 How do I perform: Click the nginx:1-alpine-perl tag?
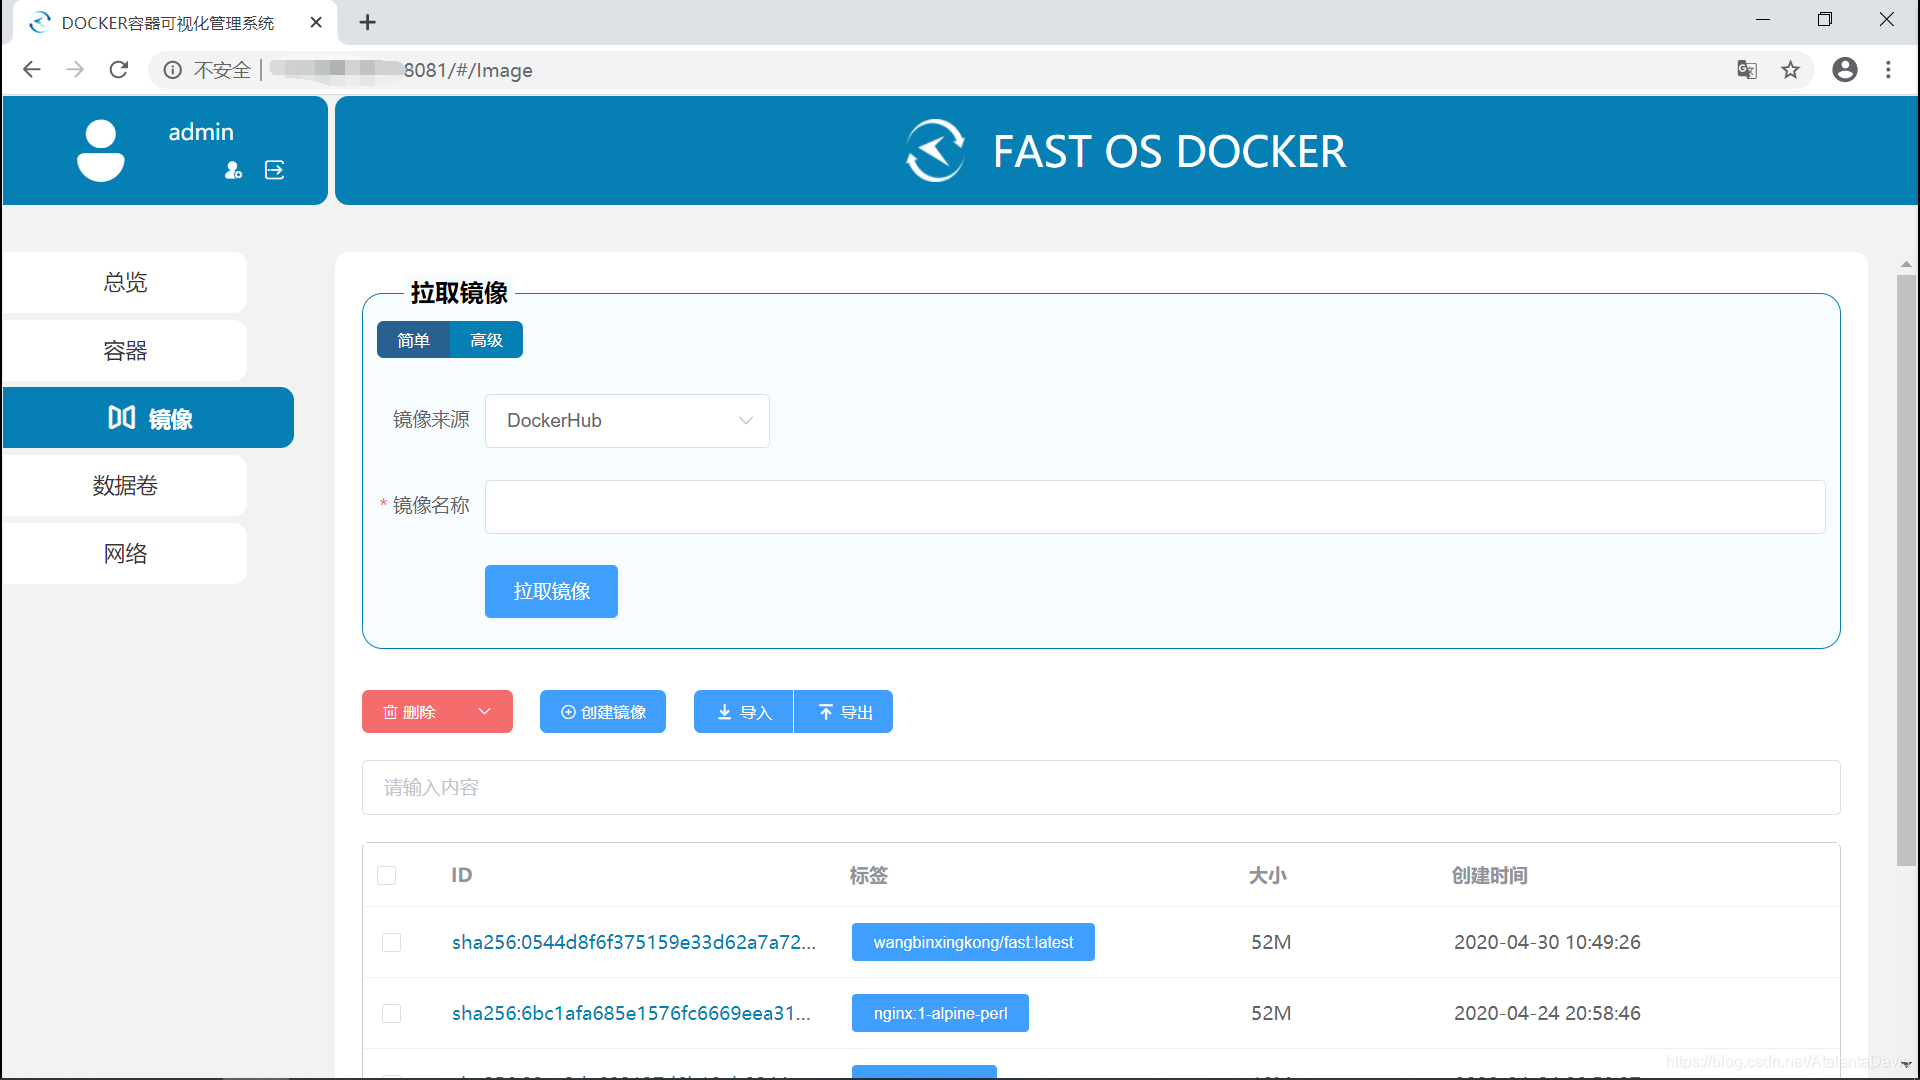pyautogui.click(x=940, y=1014)
